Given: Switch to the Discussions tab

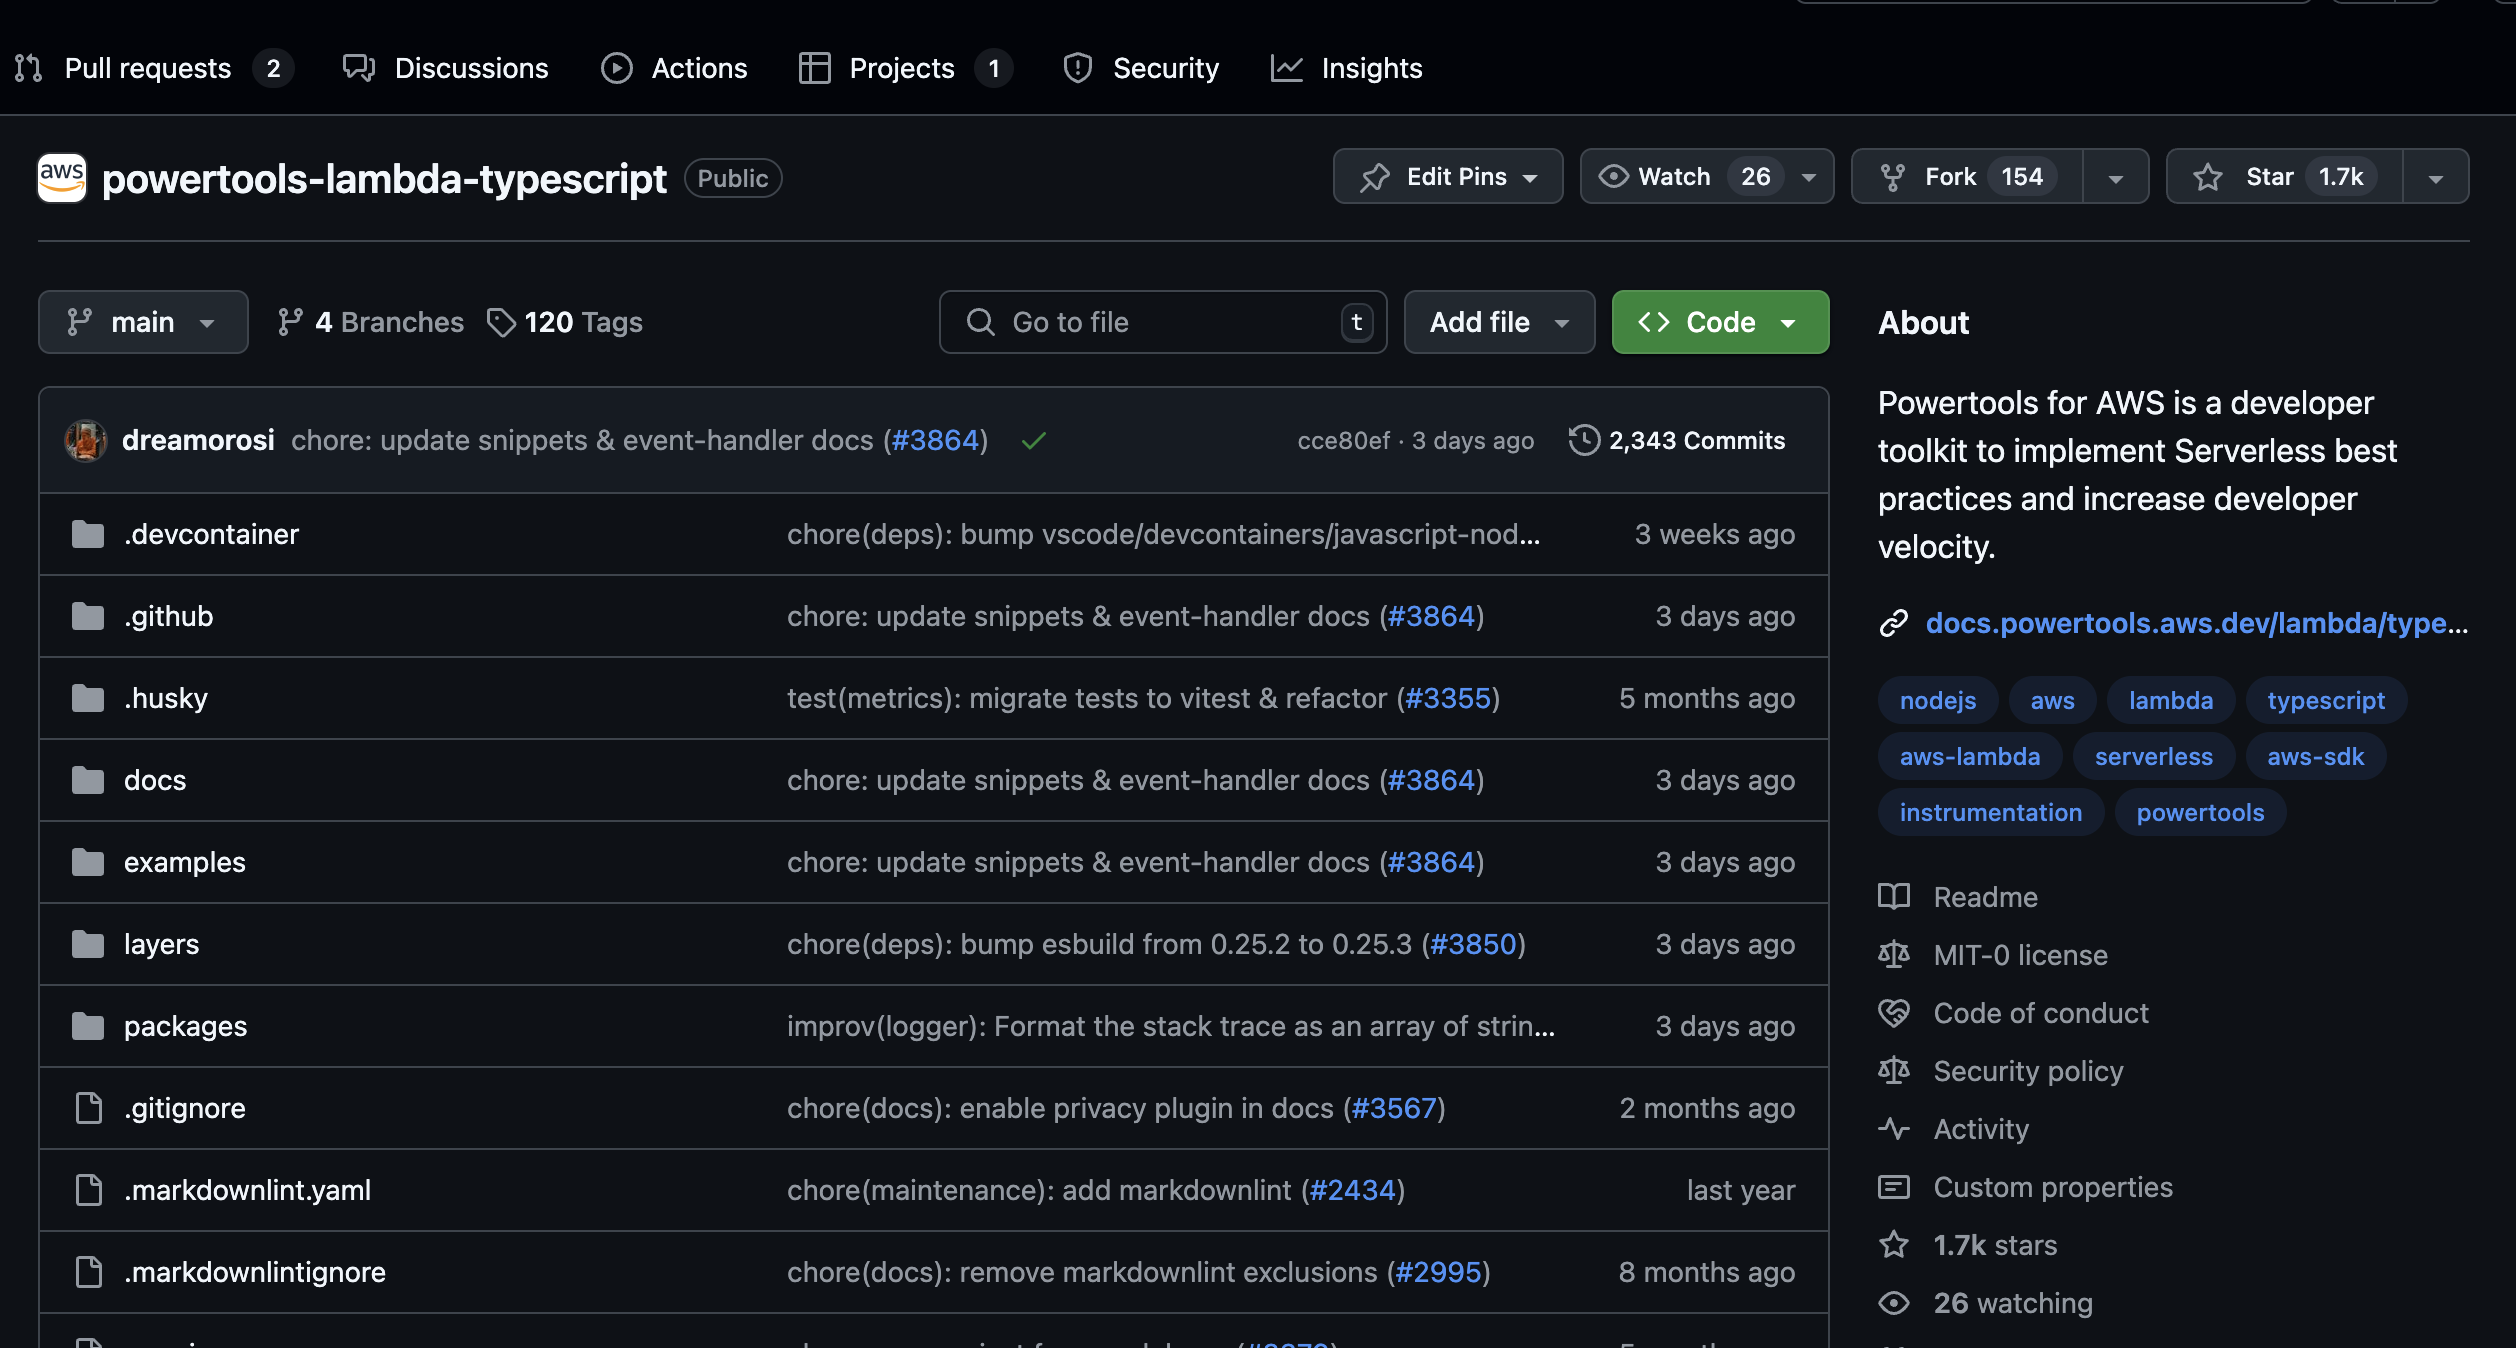Looking at the screenshot, I should pos(446,68).
